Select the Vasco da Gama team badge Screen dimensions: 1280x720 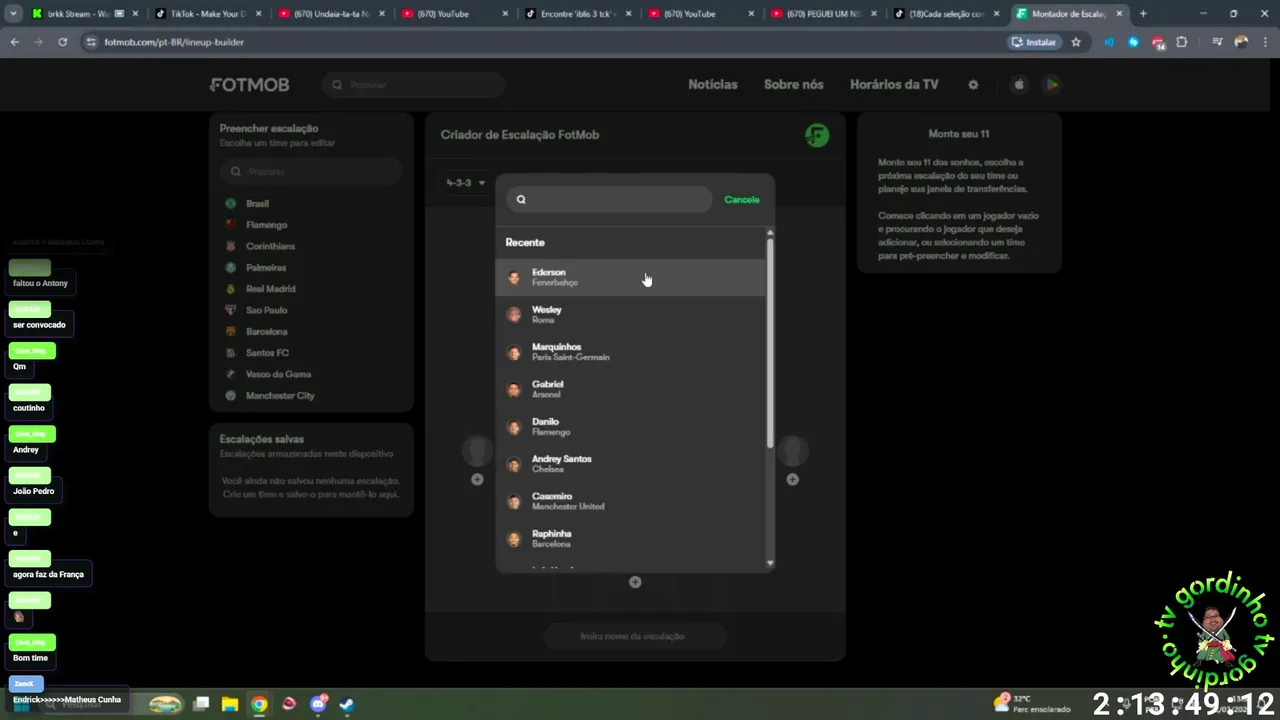pos(231,374)
